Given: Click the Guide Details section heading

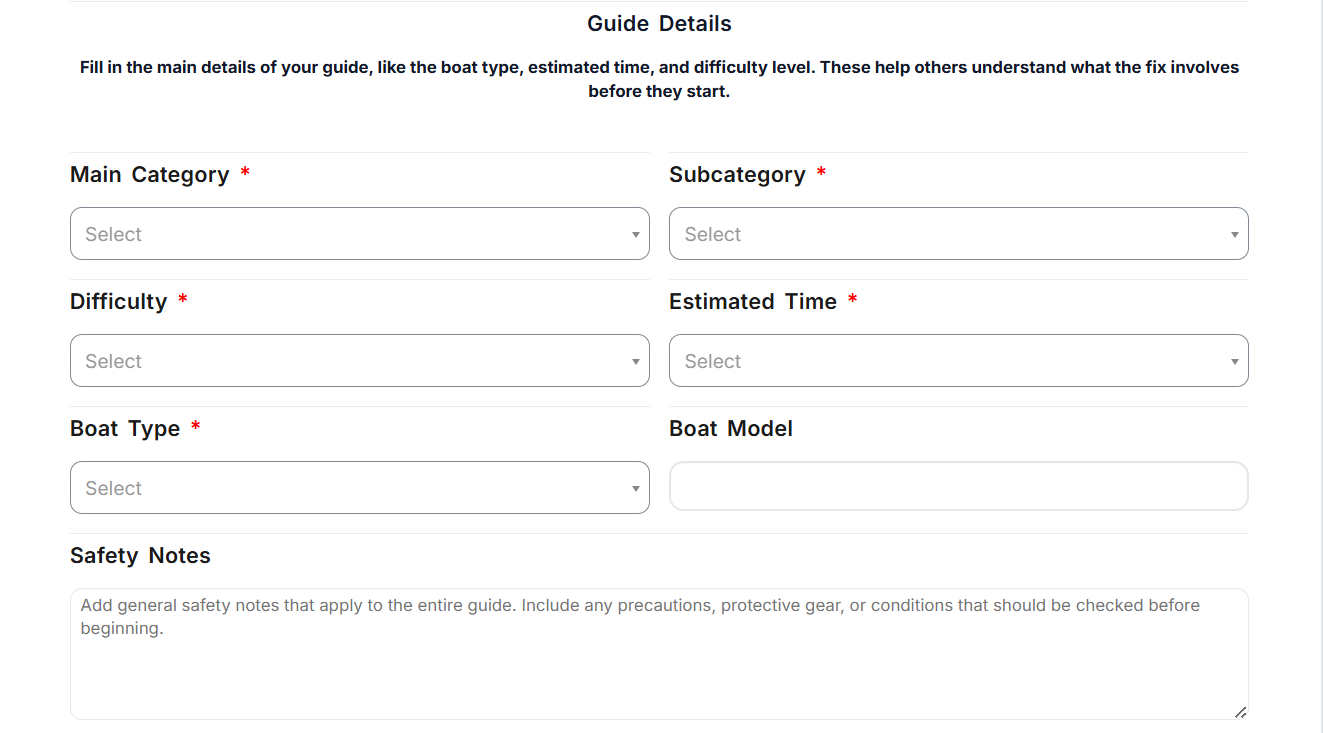Looking at the screenshot, I should coord(659,24).
